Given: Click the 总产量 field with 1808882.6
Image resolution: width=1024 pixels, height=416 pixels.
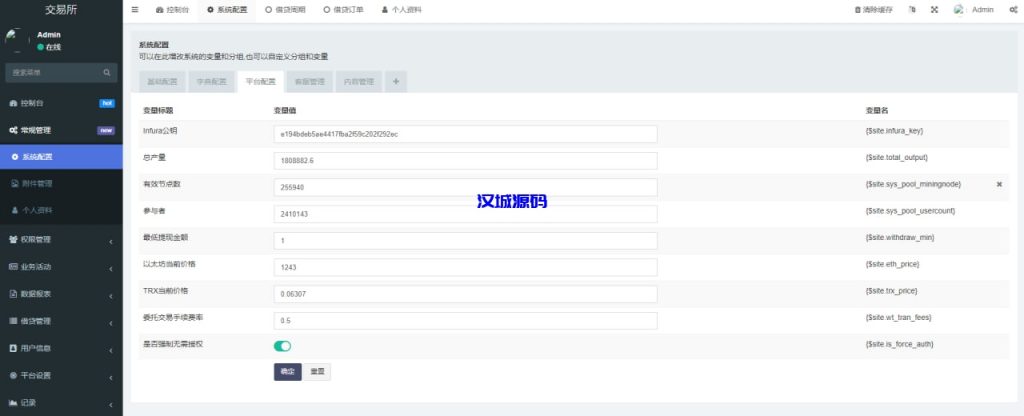Looking at the screenshot, I should click(x=465, y=161).
